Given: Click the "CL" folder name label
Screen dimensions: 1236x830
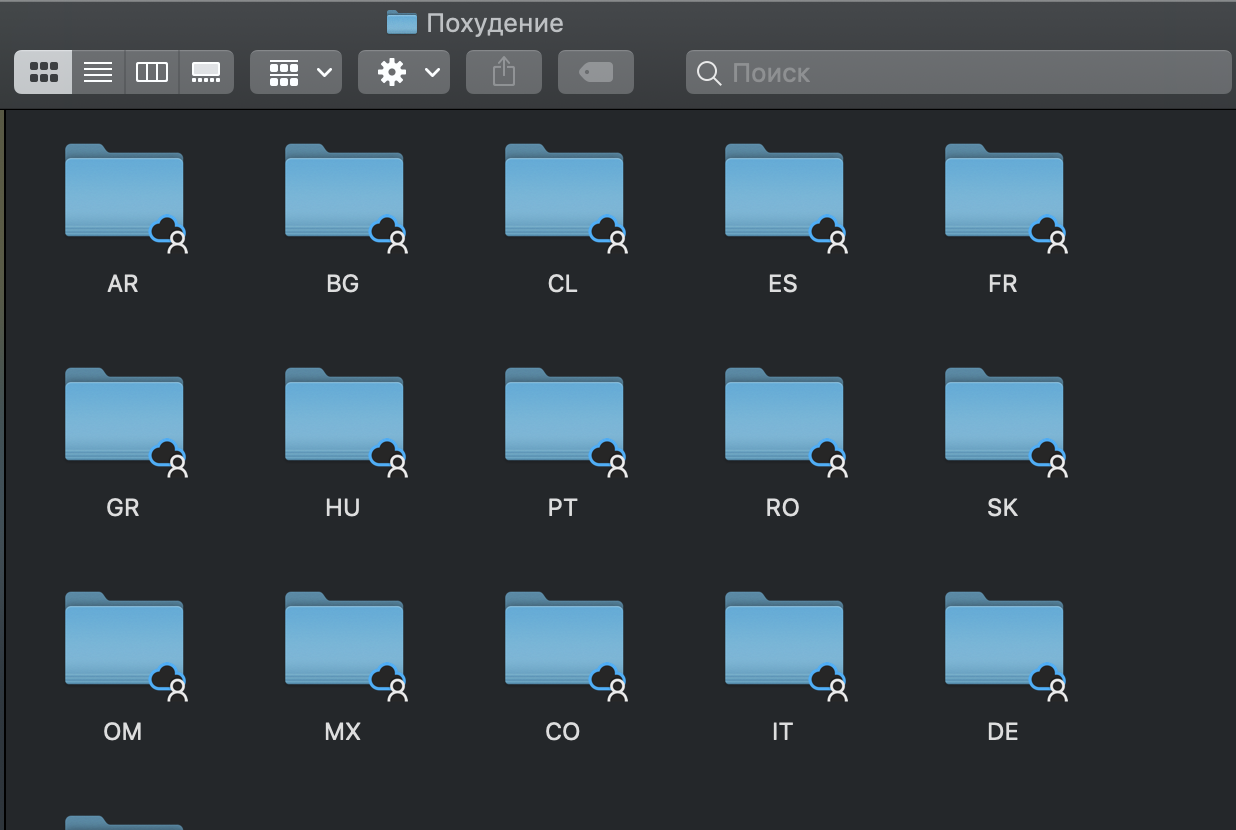Looking at the screenshot, I should [563, 284].
